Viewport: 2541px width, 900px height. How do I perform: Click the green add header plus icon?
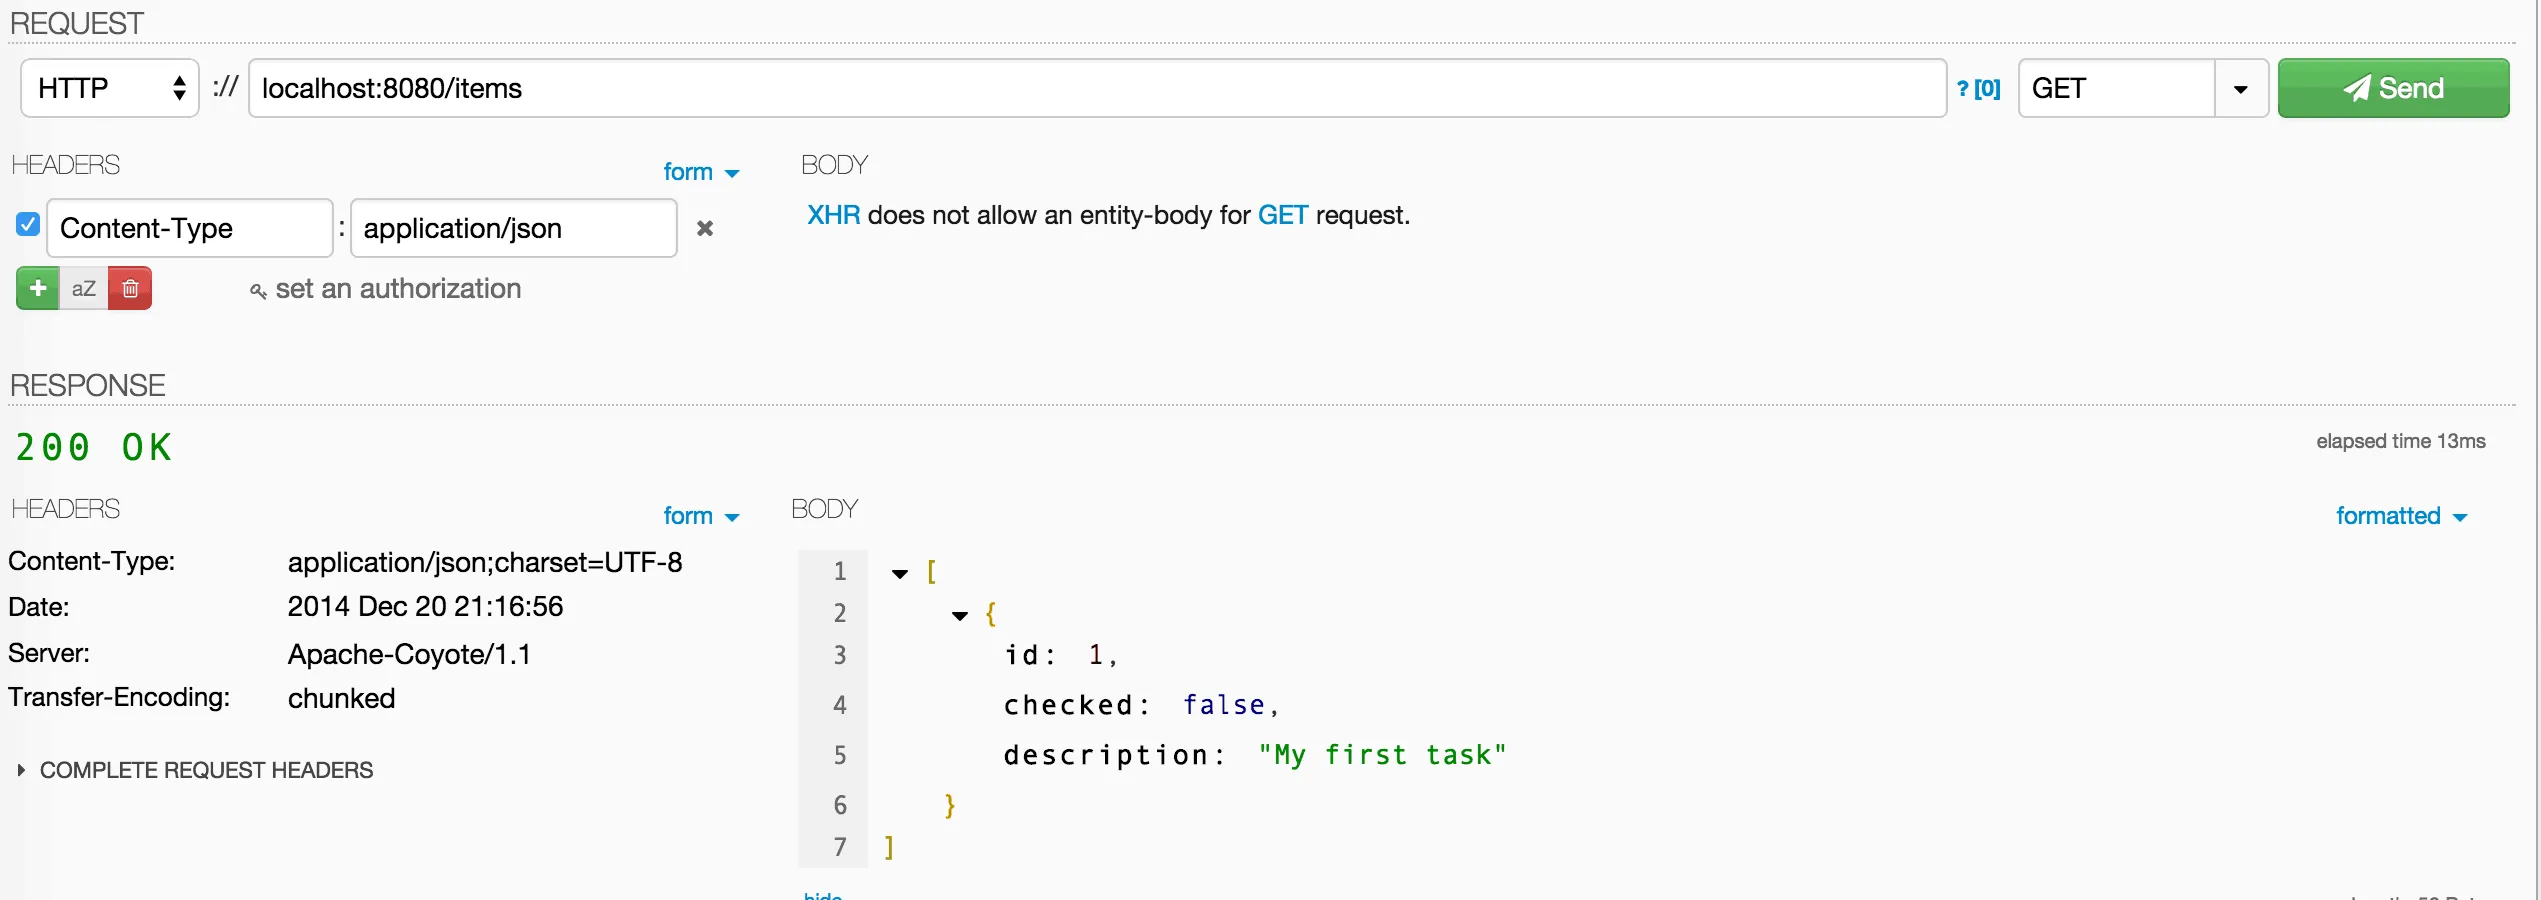[x=38, y=289]
